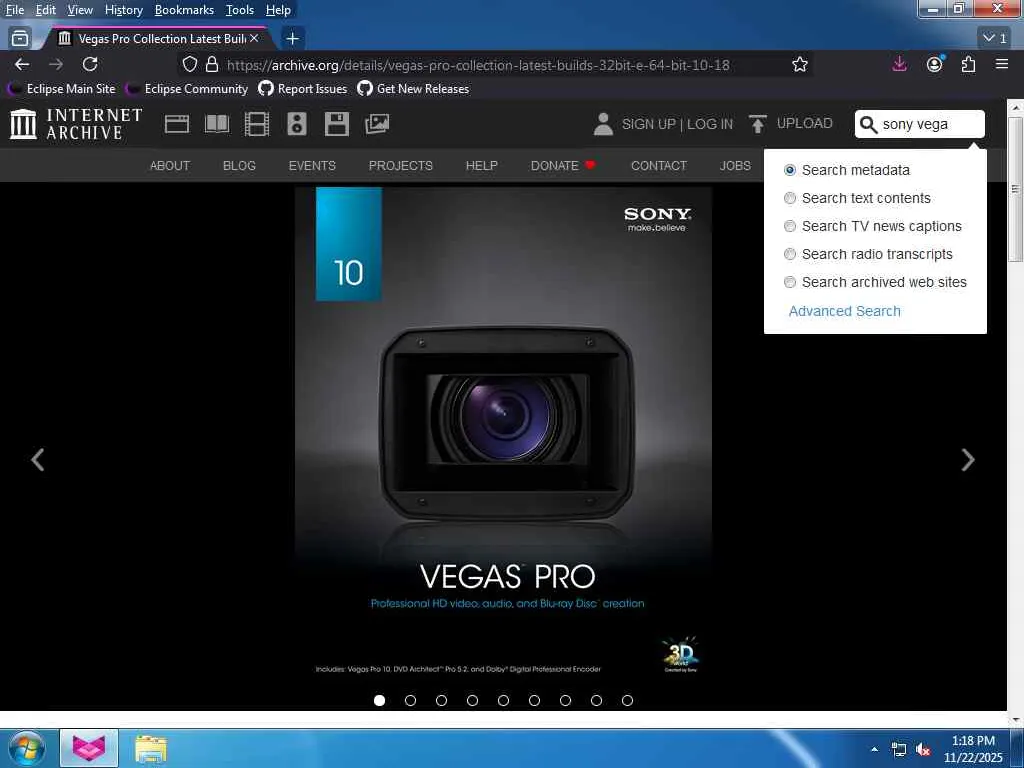
Task: Open the application hamburger menu
Action: coord(1002,64)
